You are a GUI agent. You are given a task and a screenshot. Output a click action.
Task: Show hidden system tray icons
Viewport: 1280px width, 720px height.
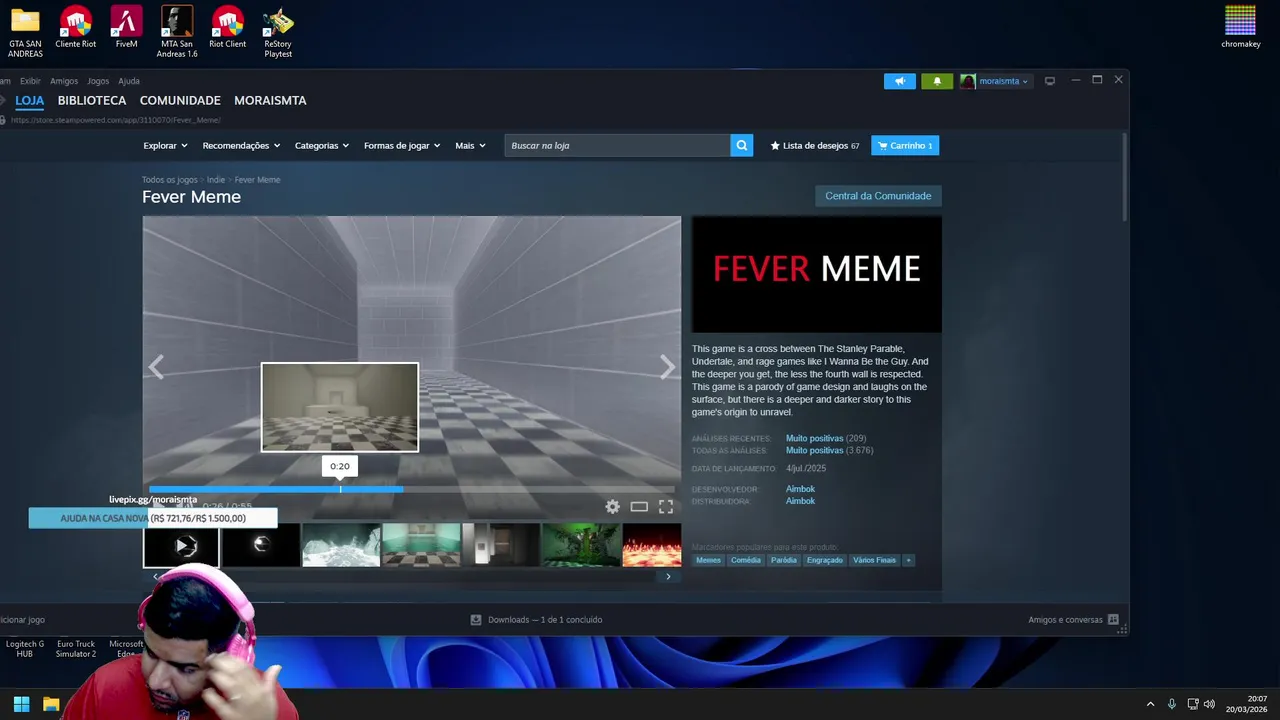pos(1150,704)
